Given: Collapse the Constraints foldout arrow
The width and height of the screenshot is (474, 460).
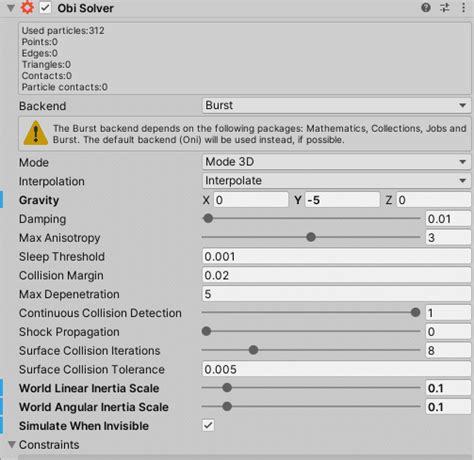Looking at the screenshot, I should point(12,444).
